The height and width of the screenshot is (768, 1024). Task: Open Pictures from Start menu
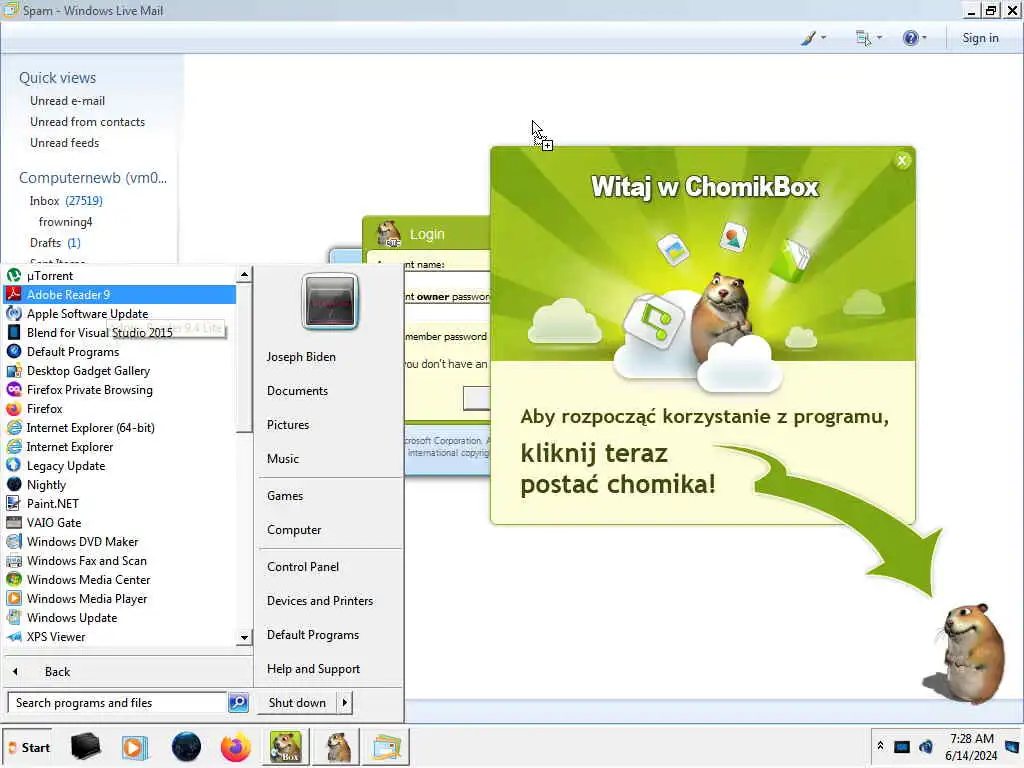(288, 424)
